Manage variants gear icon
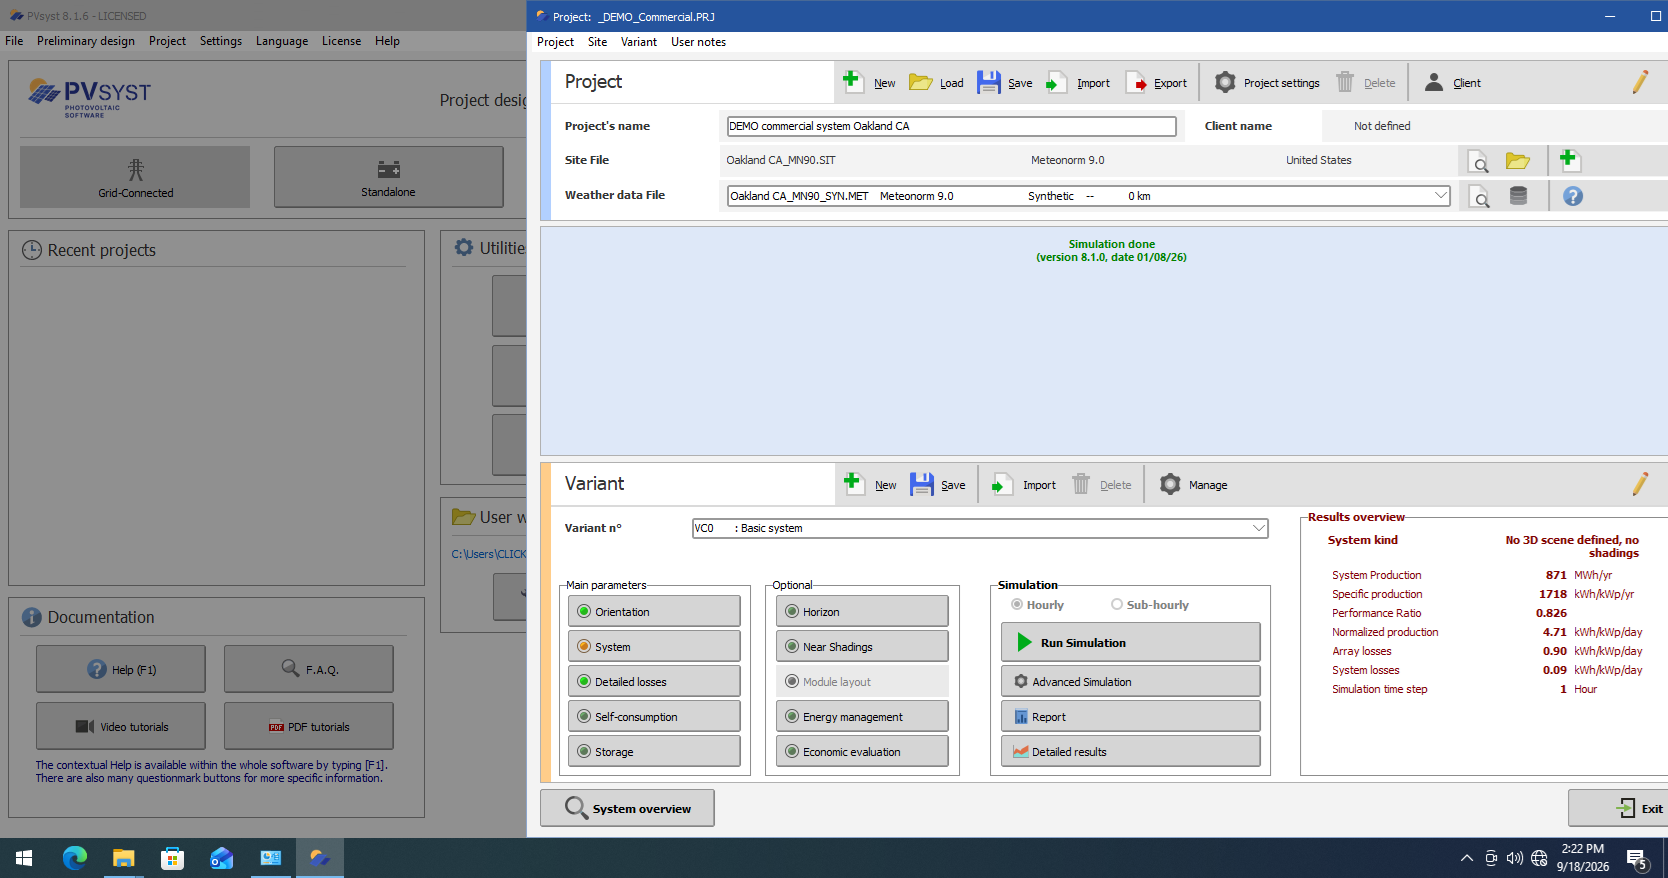This screenshot has width=1668, height=878. pyautogui.click(x=1170, y=484)
